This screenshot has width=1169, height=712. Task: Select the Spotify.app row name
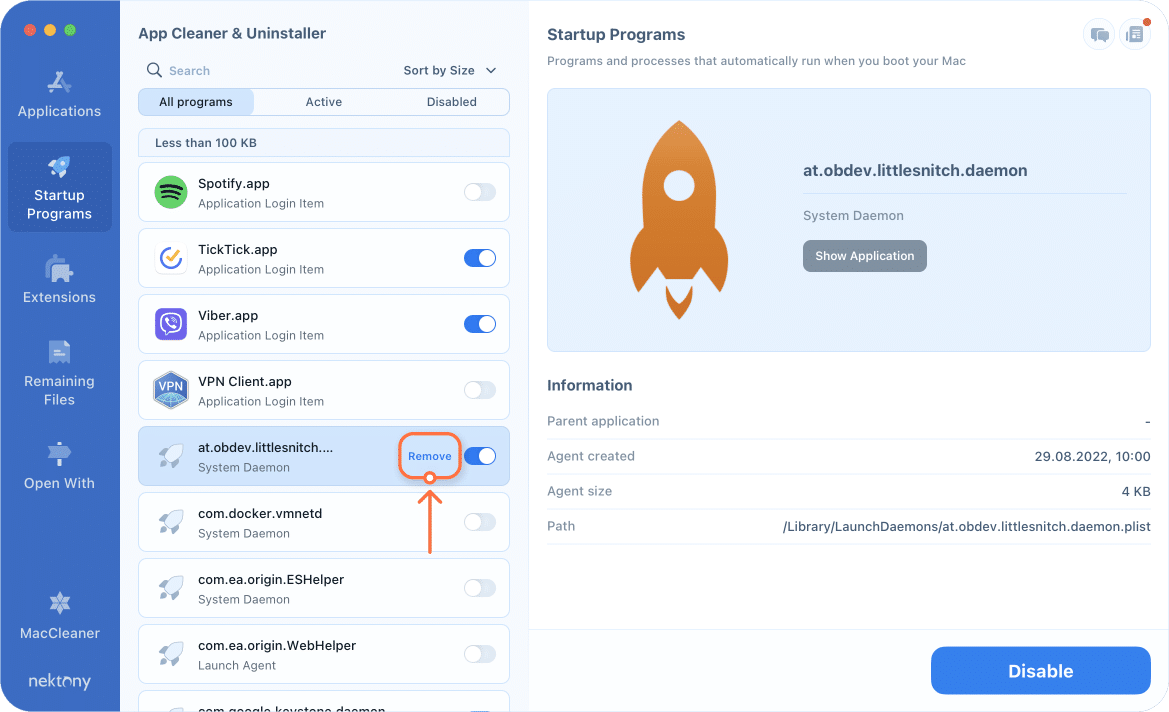click(233, 183)
